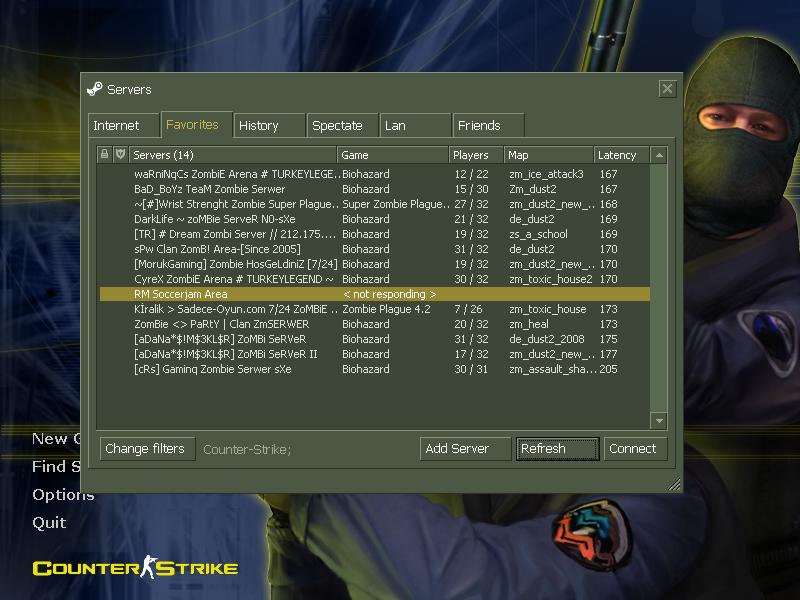
Task: Click the zs_a_school map cell
Action: point(538,234)
